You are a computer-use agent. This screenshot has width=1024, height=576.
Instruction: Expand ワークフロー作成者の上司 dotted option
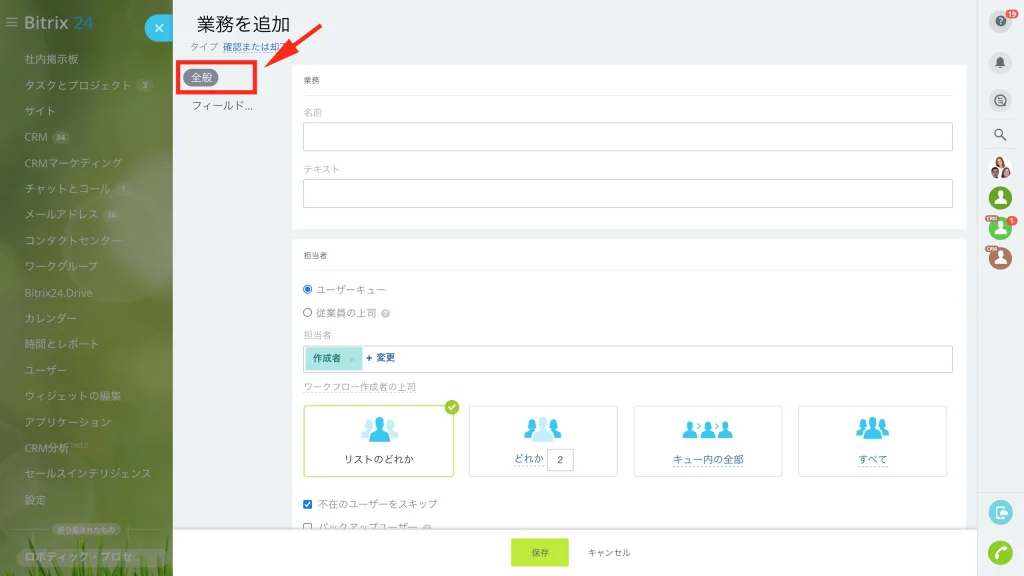tap(359, 387)
